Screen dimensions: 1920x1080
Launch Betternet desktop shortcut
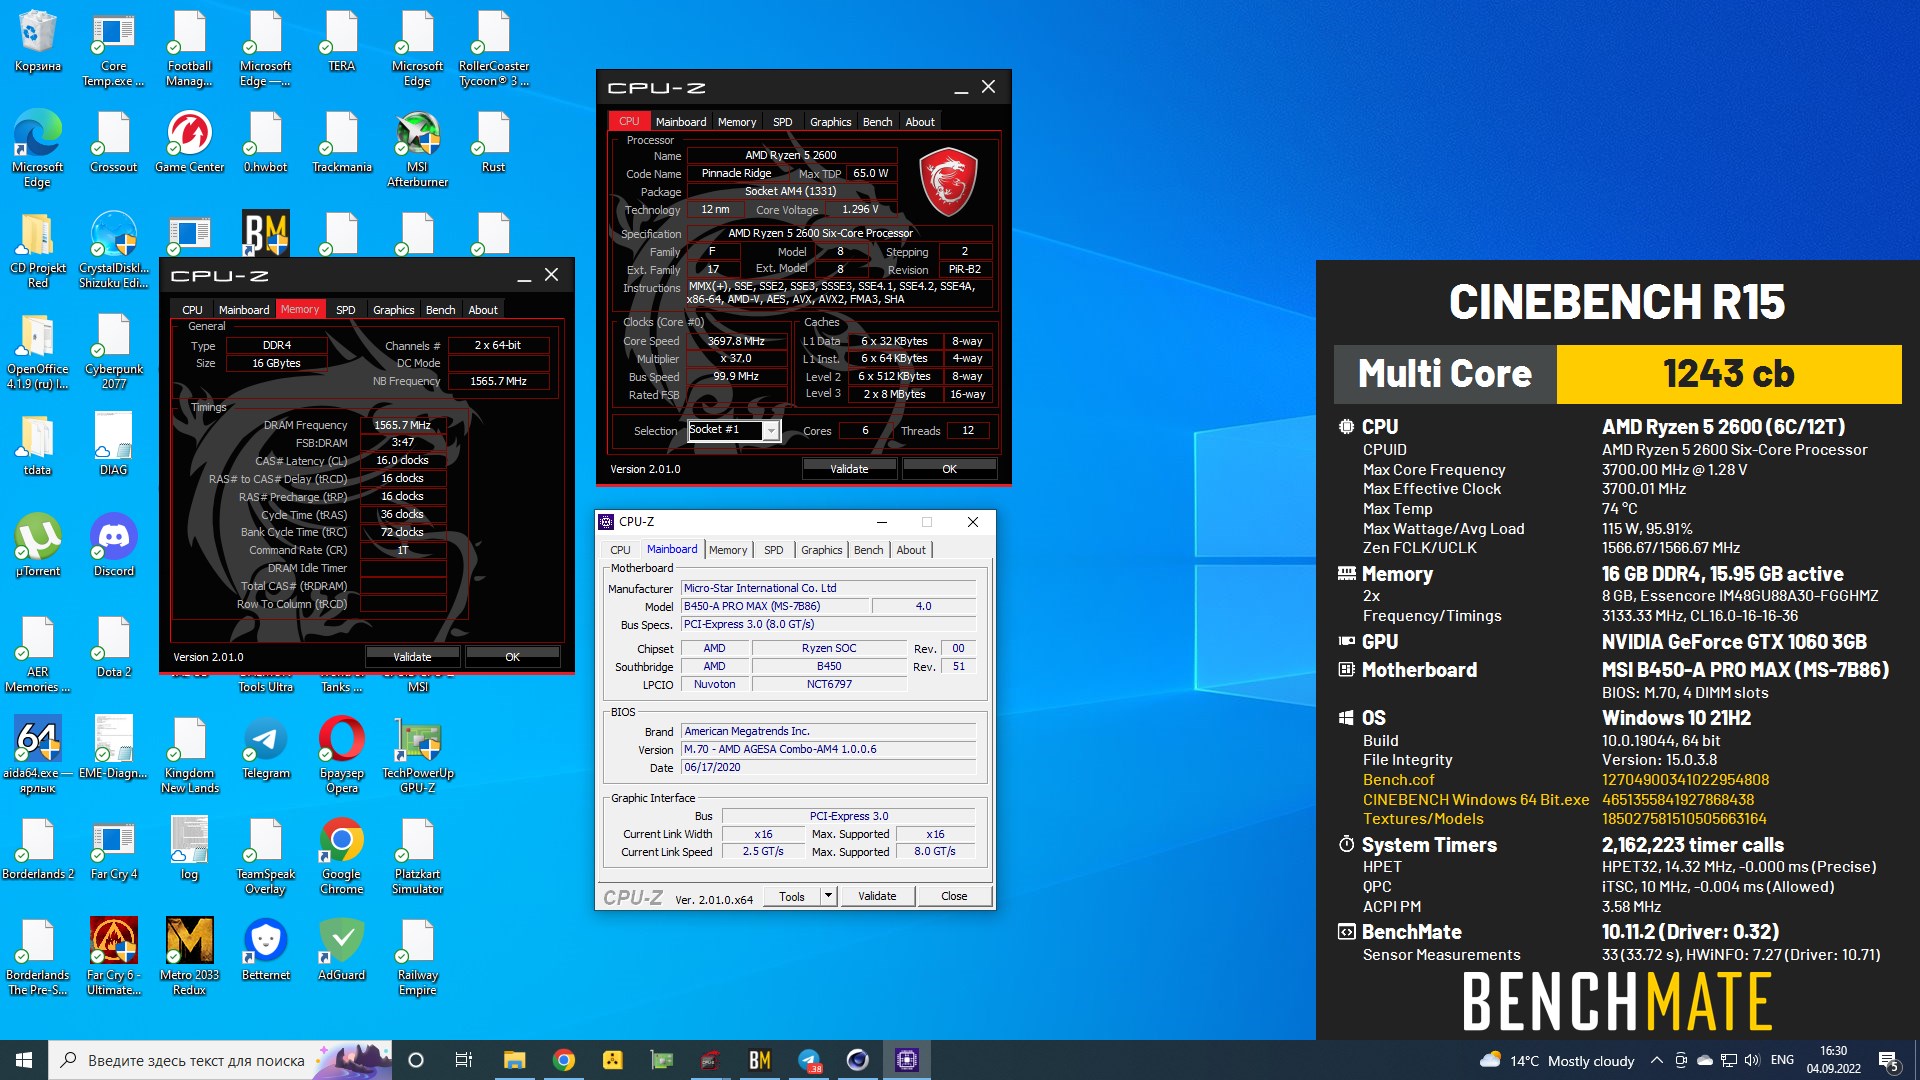265,950
